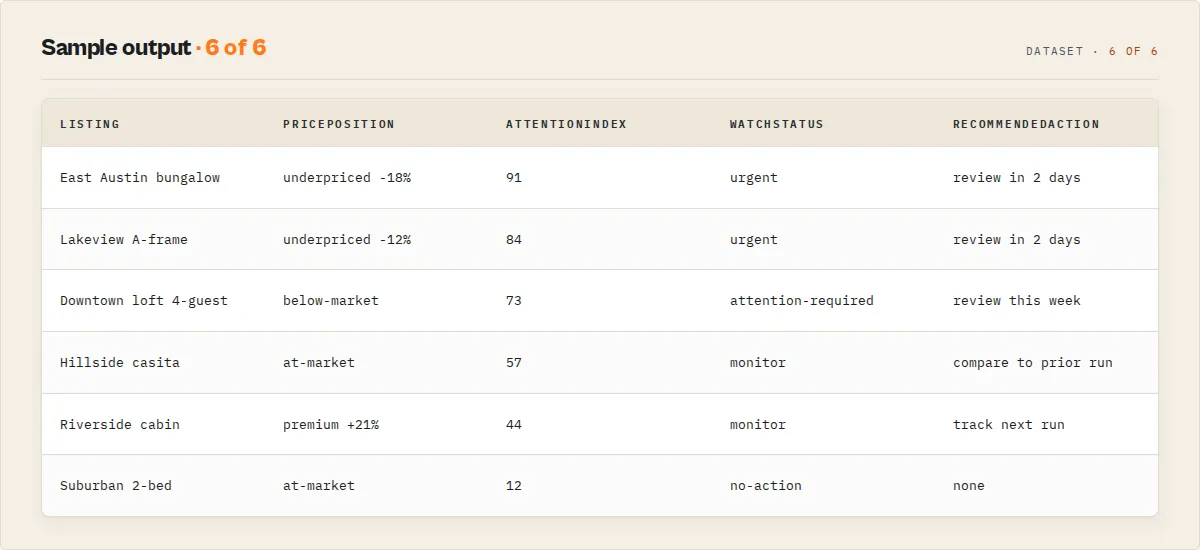
Task: Click the LISTING column header
Action: coord(90,124)
